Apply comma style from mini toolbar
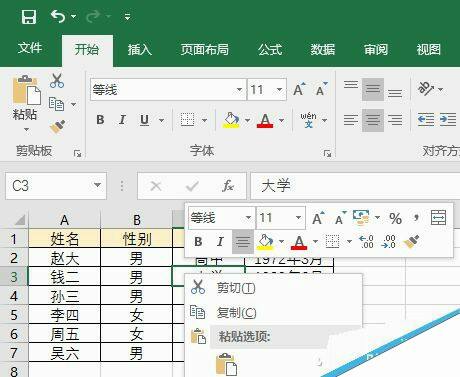The width and height of the screenshot is (460, 377). click(x=416, y=218)
